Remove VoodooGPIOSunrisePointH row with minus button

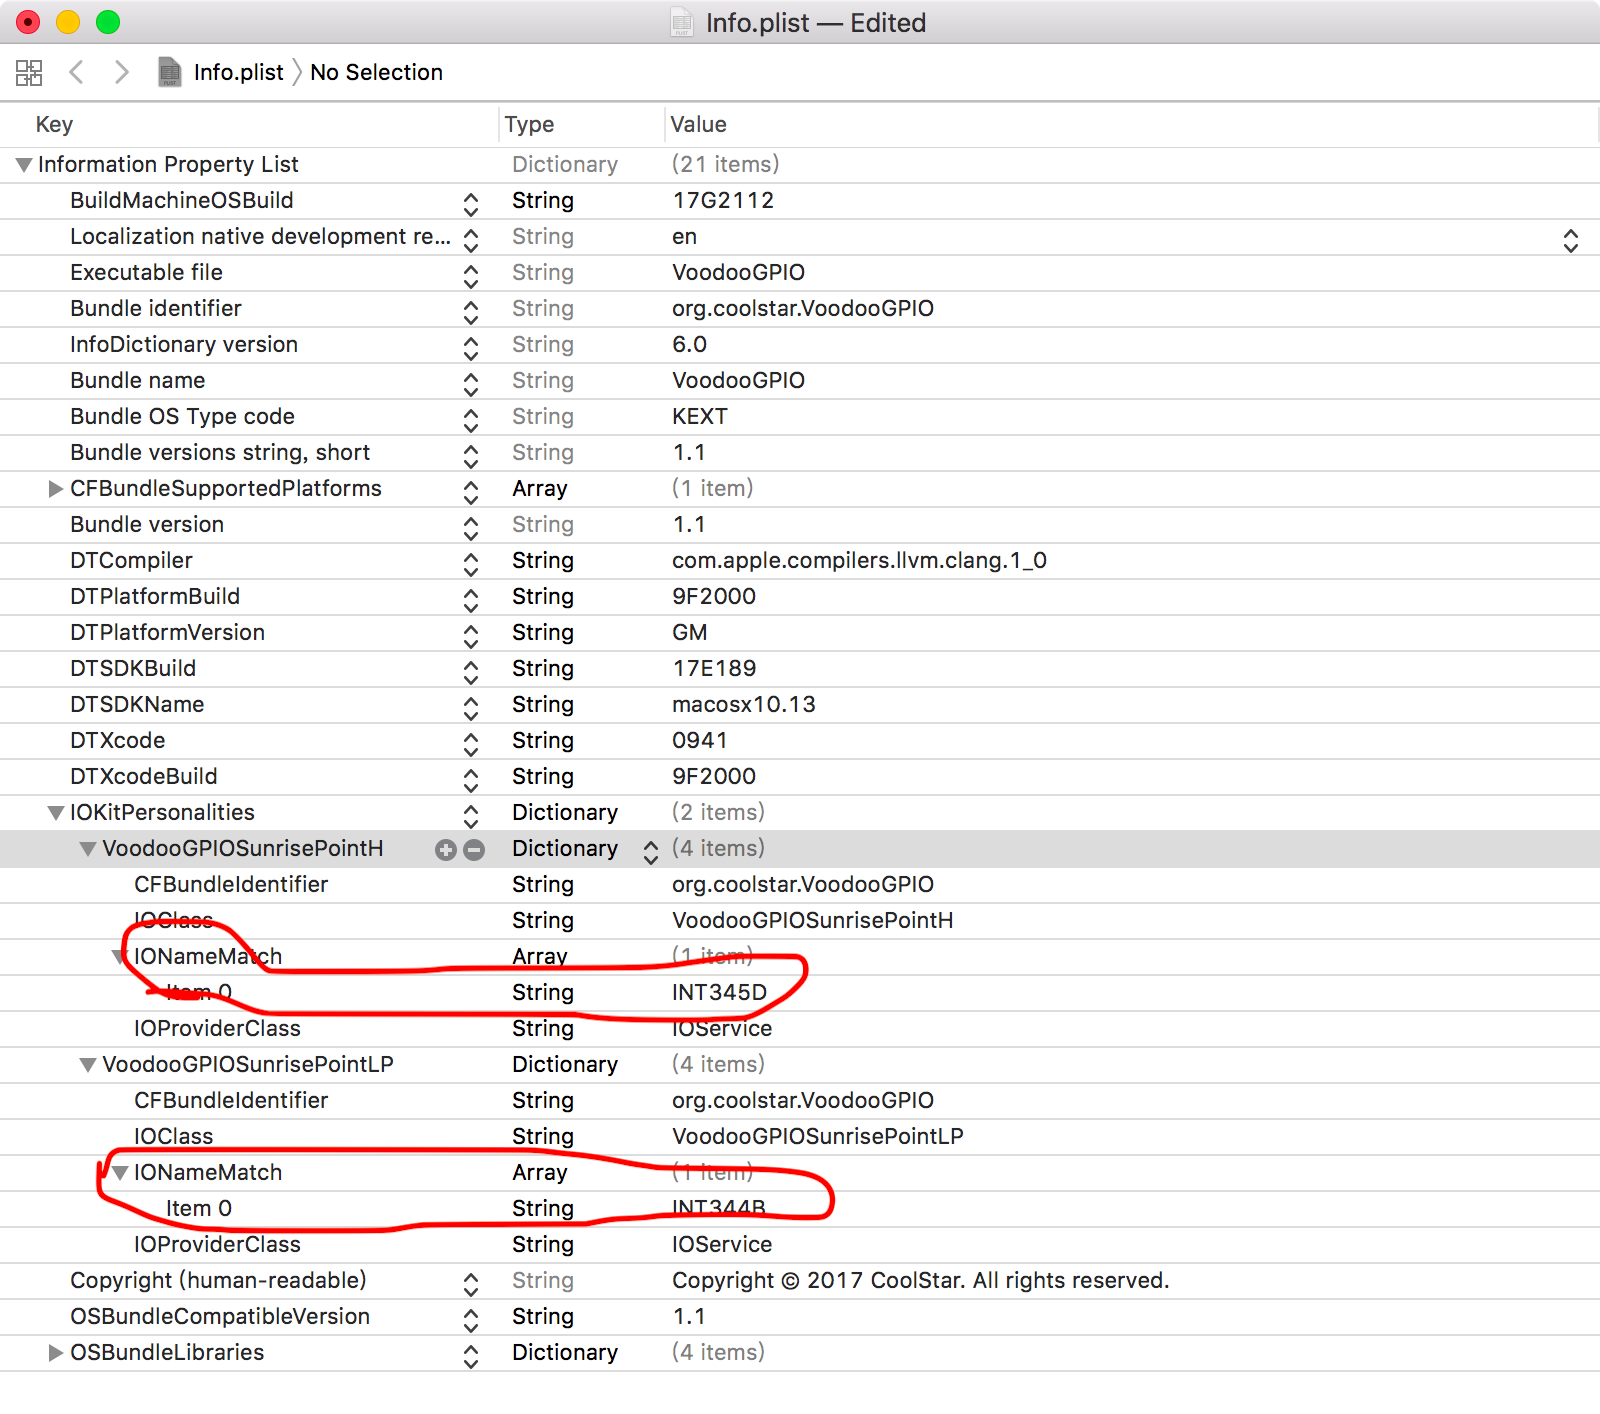point(475,849)
